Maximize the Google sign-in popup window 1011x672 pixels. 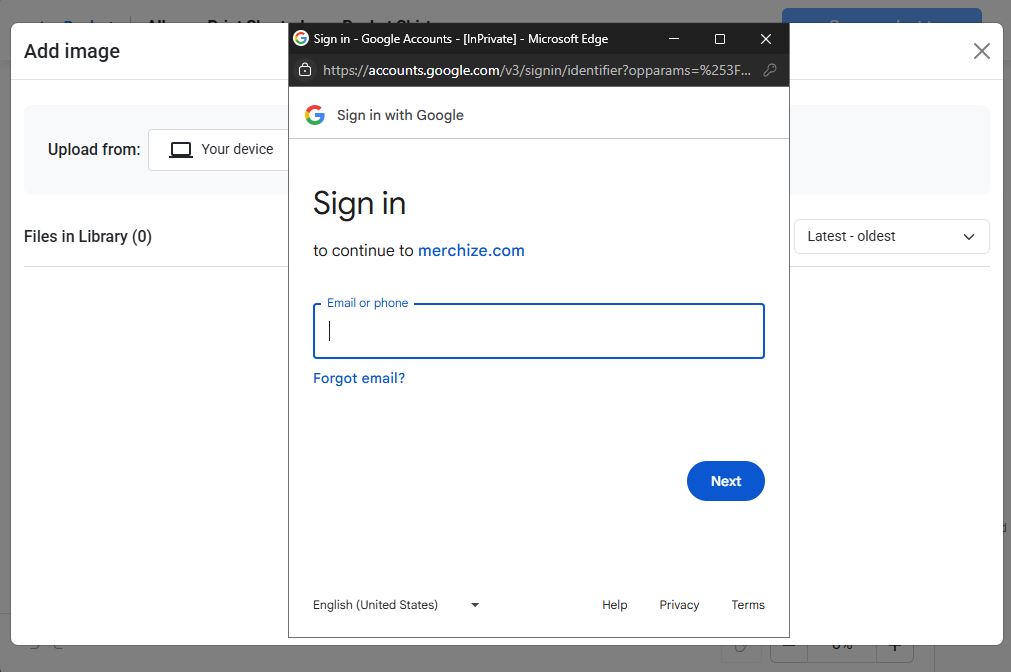coord(720,39)
